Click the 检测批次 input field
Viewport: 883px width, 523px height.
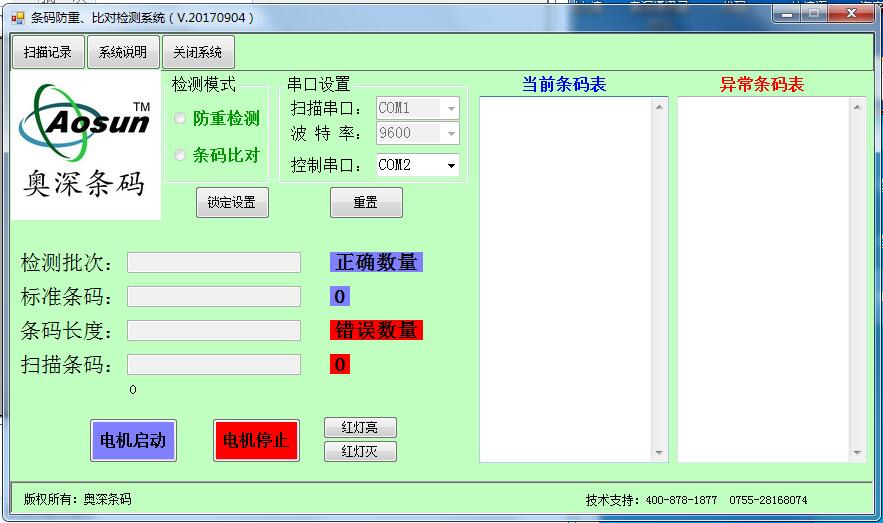coord(213,263)
